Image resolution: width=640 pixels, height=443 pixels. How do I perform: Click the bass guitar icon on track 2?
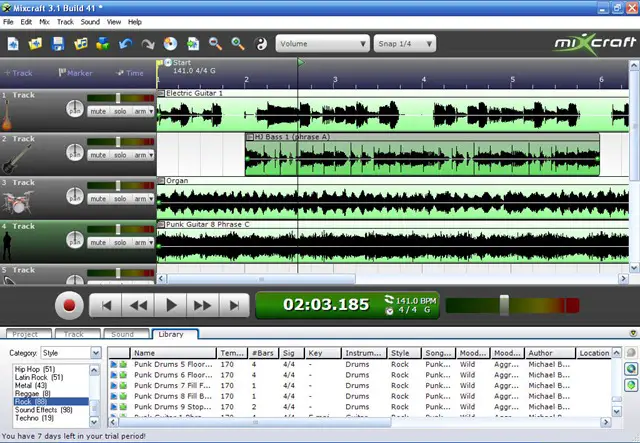[x=16, y=159]
